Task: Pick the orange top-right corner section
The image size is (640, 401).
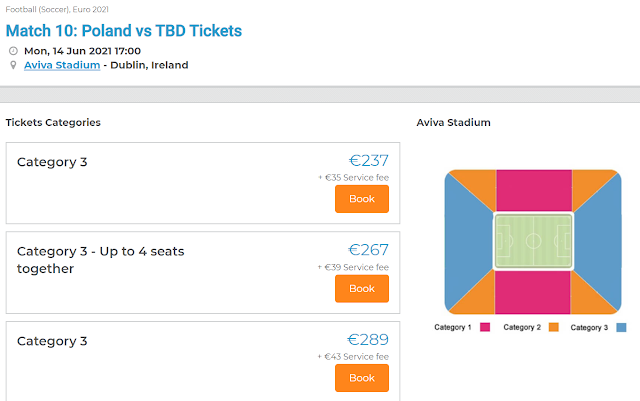Action: pyautogui.click(x=589, y=189)
